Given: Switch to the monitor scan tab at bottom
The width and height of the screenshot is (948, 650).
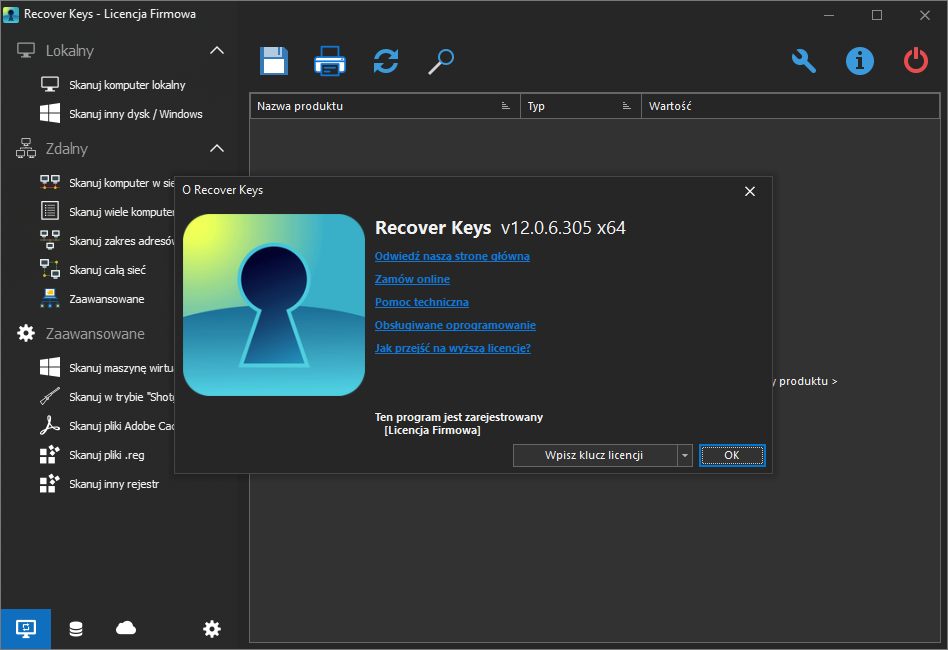Looking at the screenshot, I should pyautogui.click(x=25, y=629).
